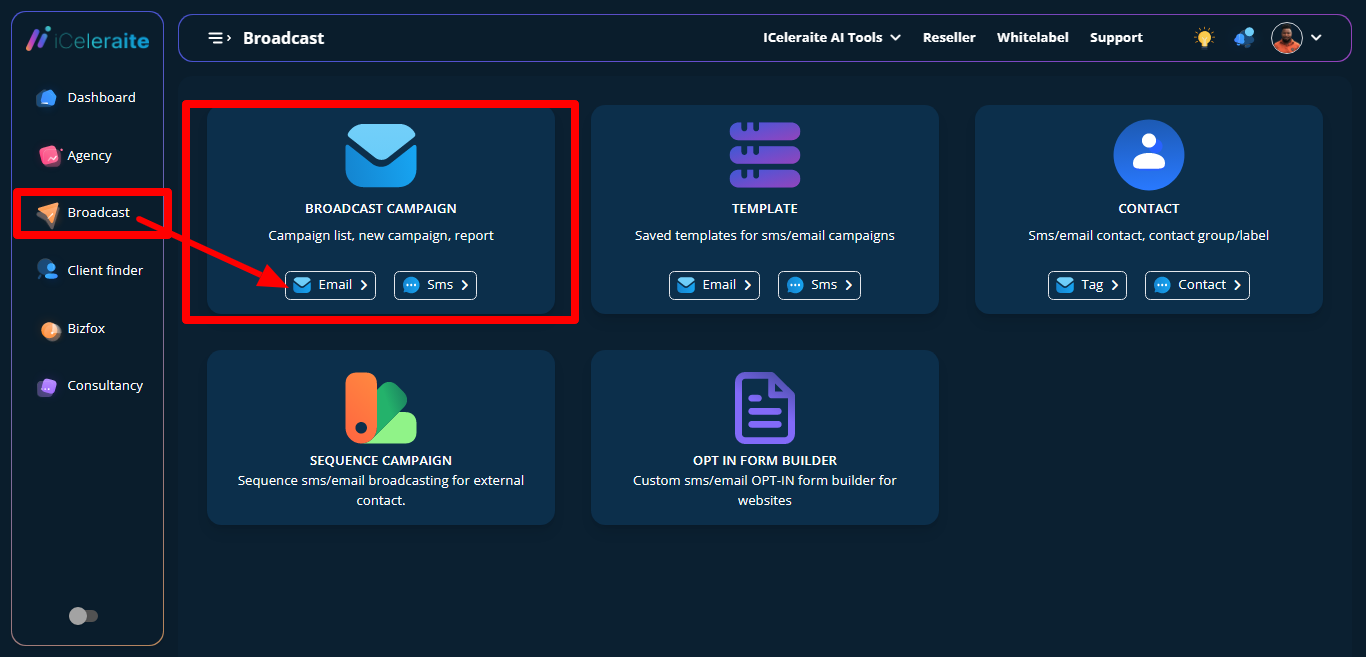1366x657 pixels.
Task: Click the blue Contact person icon
Action: coord(1148,155)
